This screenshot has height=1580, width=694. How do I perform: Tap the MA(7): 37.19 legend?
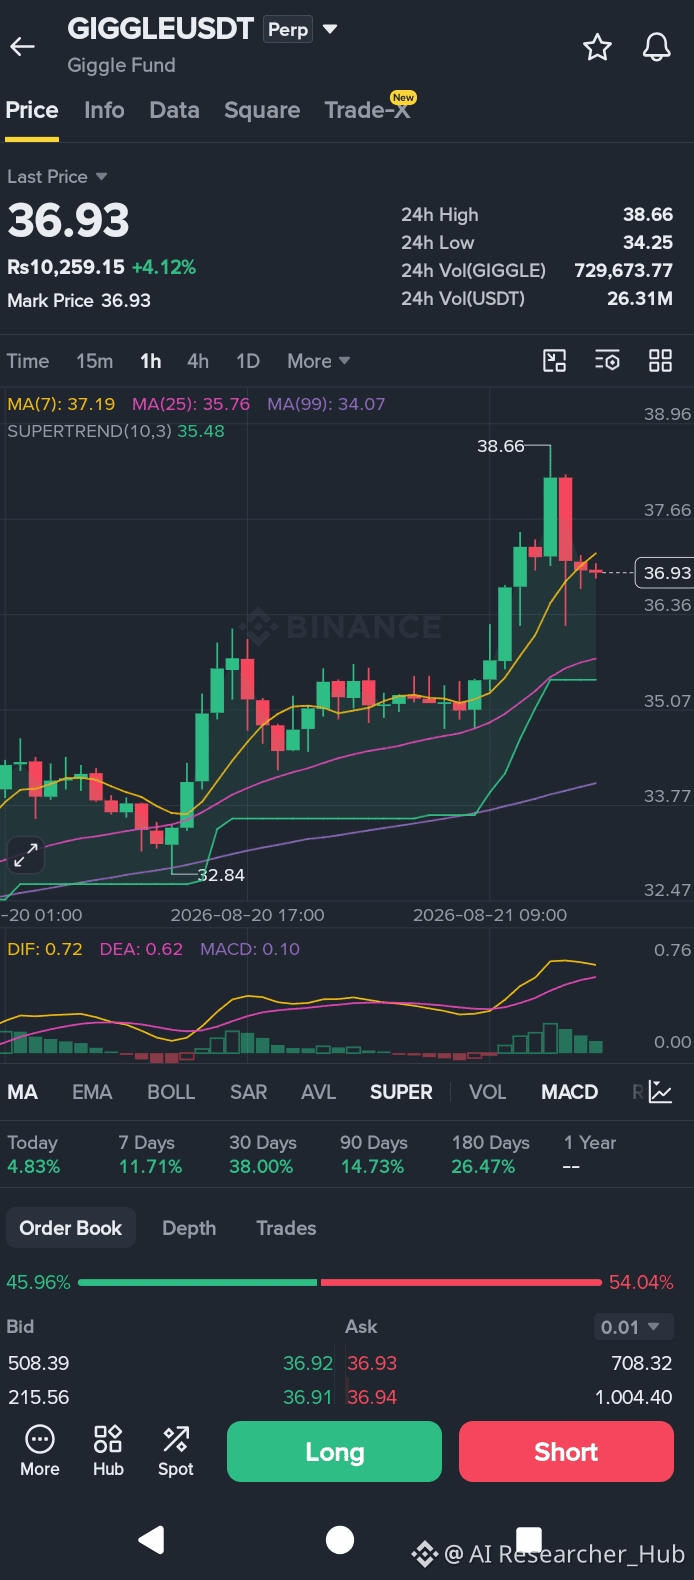[61, 404]
